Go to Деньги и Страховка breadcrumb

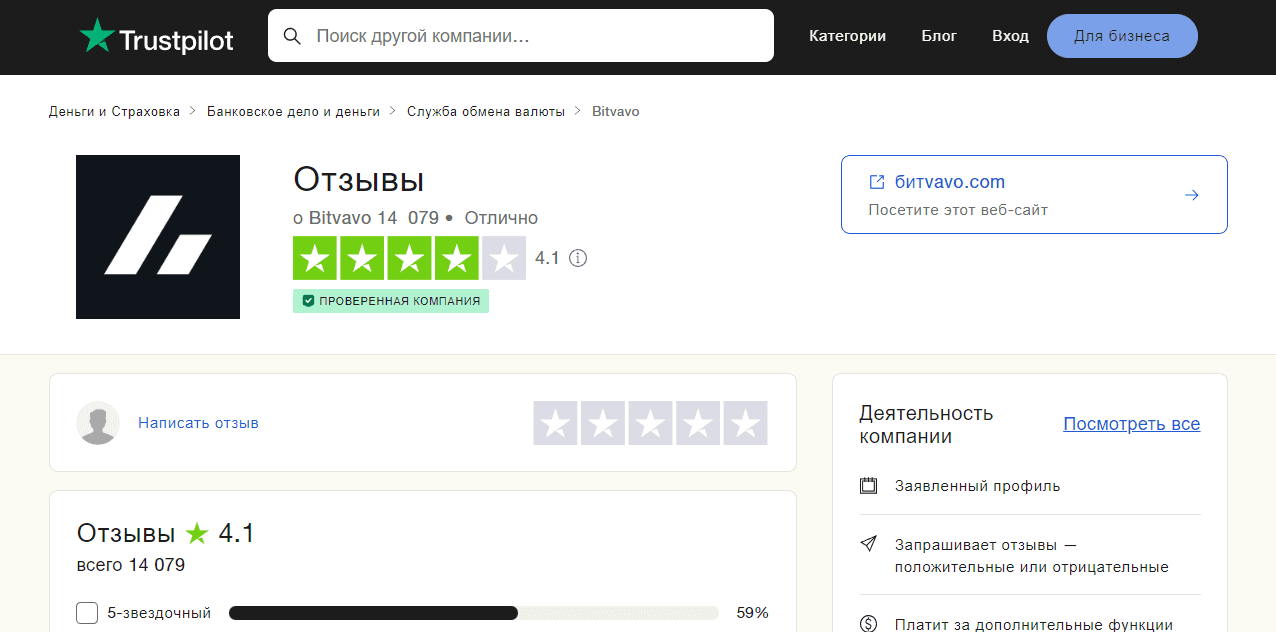pyautogui.click(x=114, y=111)
